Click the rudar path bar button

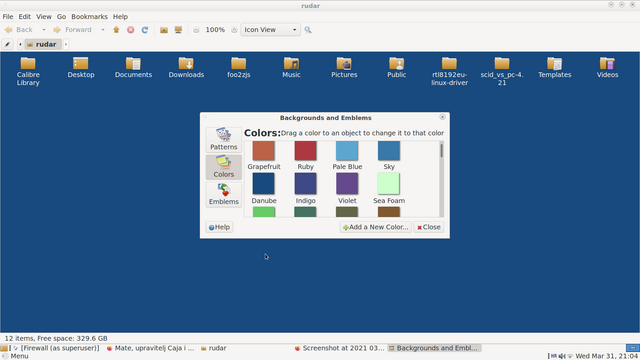pos(42,44)
